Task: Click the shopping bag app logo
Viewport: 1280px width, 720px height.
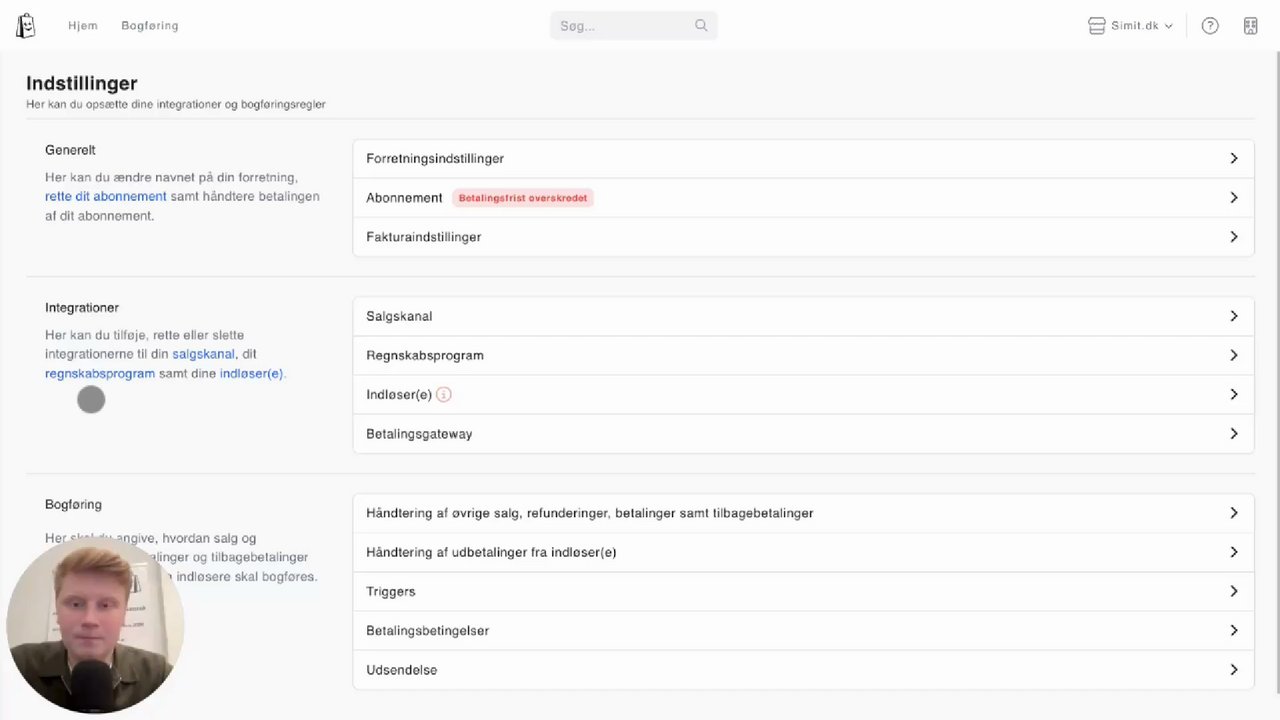Action: coord(26,26)
